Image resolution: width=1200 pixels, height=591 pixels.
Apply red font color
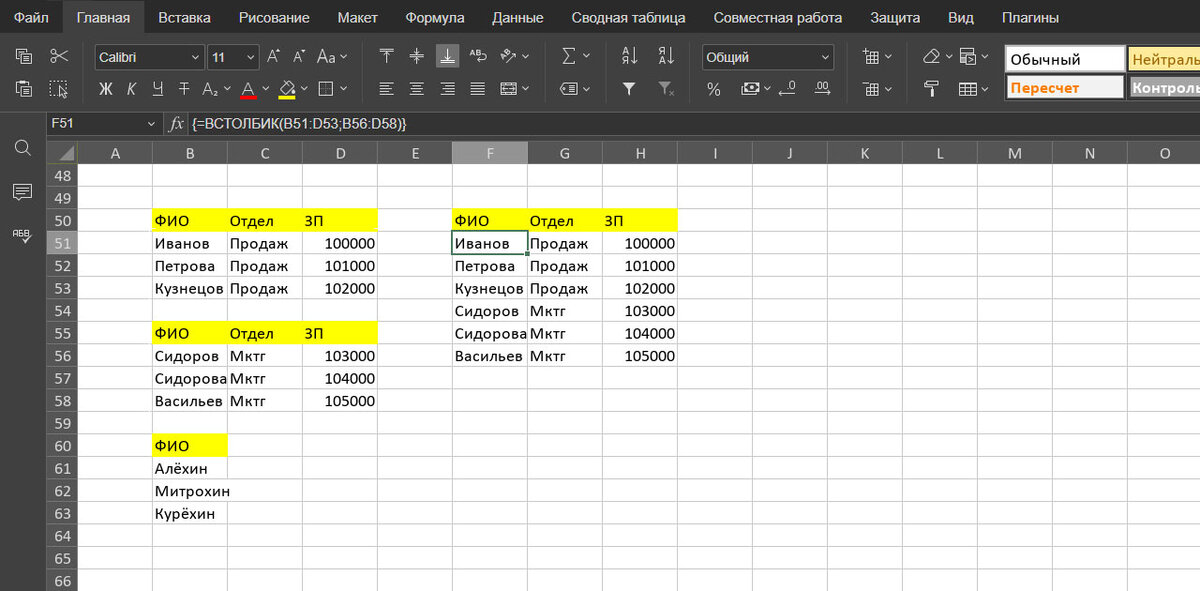pos(248,89)
